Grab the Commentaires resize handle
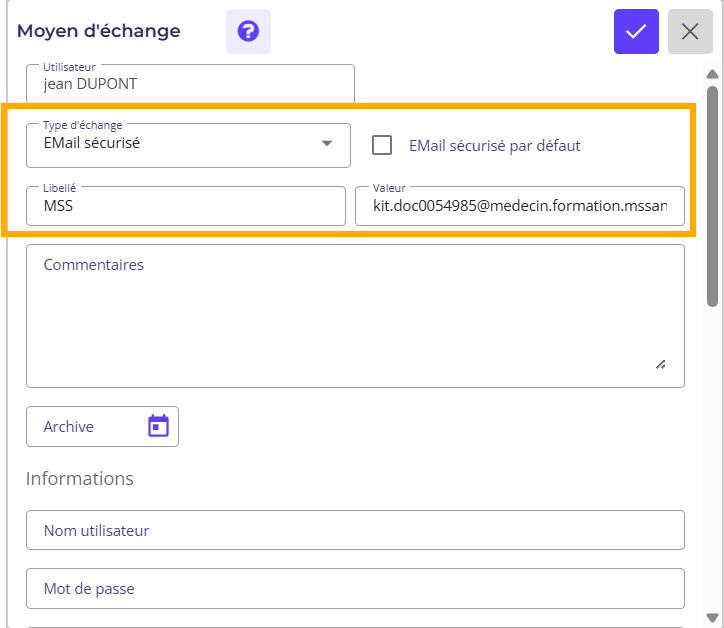This screenshot has width=724, height=628. 661,365
